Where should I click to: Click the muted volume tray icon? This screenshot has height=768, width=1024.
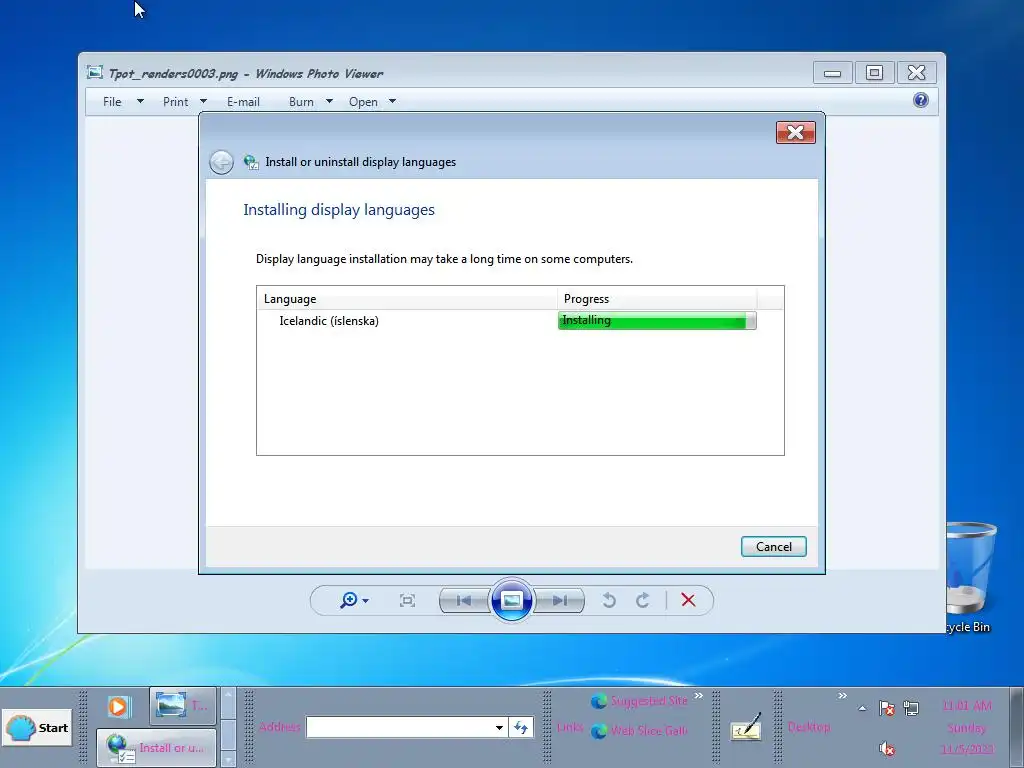[886, 748]
